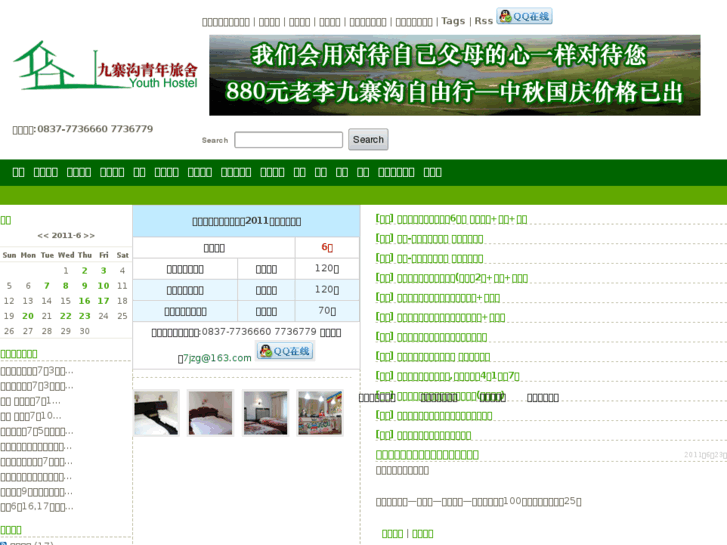727x545 pixels.
Task: Click the QQ online button beside the email
Action: click(x=285, y=351)
